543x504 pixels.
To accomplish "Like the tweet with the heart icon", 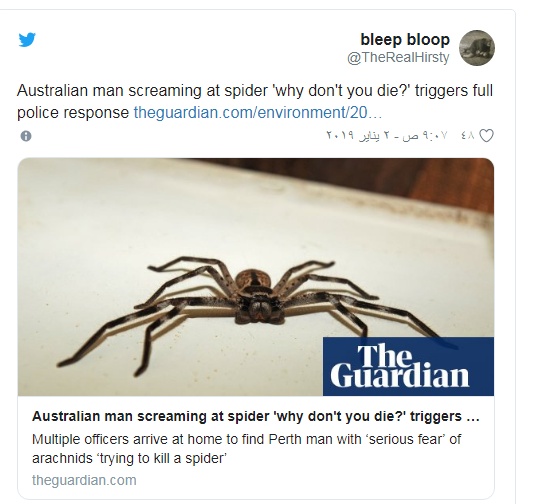I will (486, 135).
